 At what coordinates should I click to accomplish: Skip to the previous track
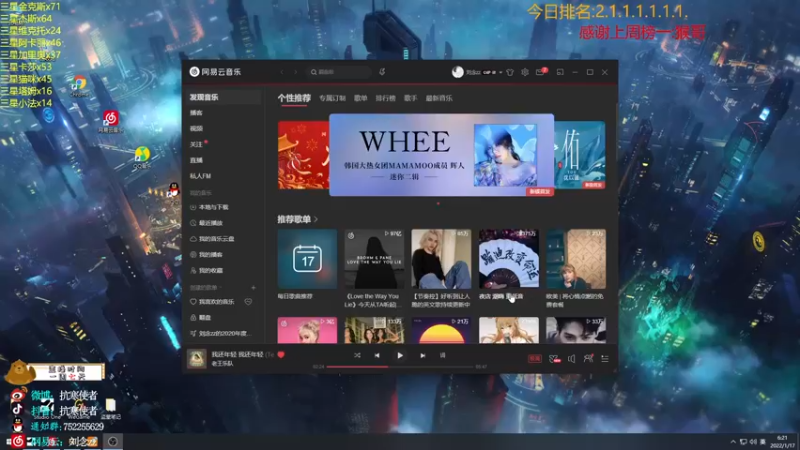click(x=377, y=356)
